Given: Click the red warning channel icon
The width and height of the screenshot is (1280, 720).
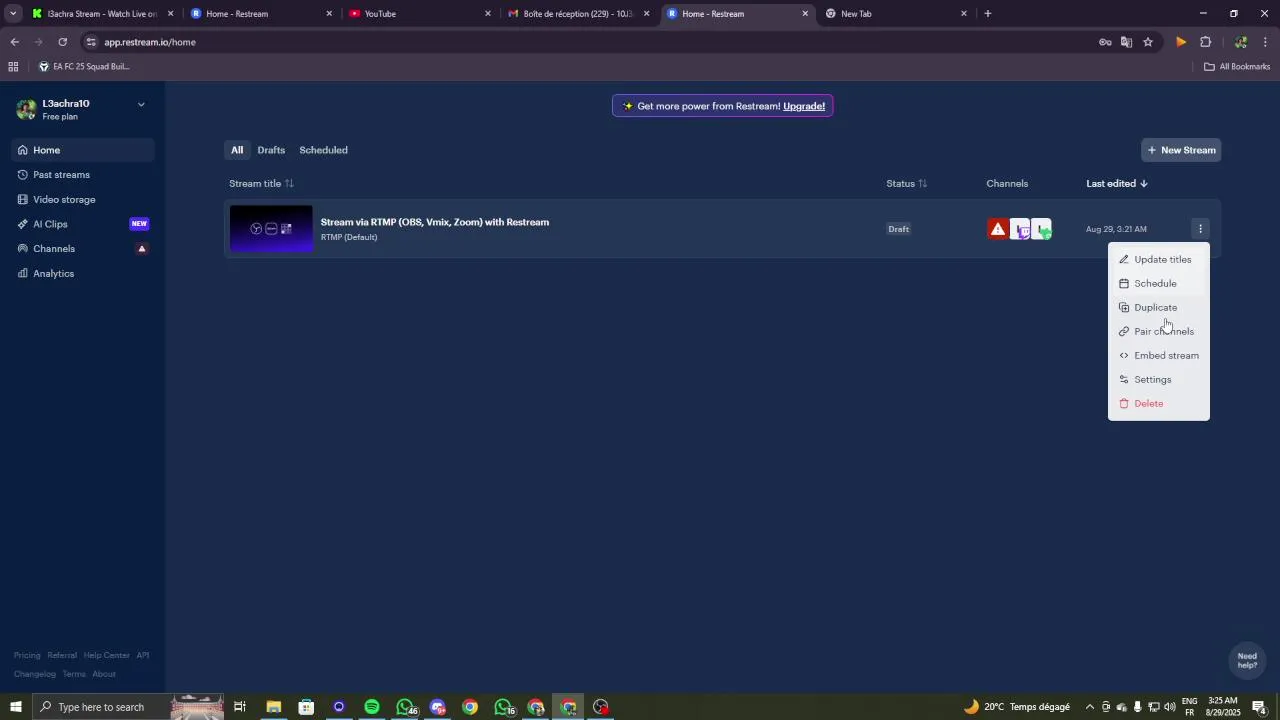Looking at the screenshot, I should point(997,229).
